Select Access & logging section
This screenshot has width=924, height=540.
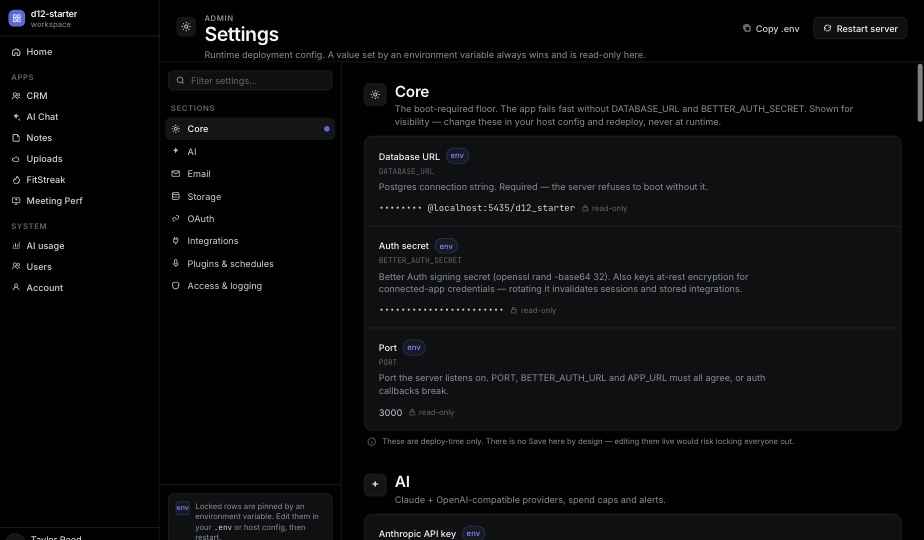[250, 286]
